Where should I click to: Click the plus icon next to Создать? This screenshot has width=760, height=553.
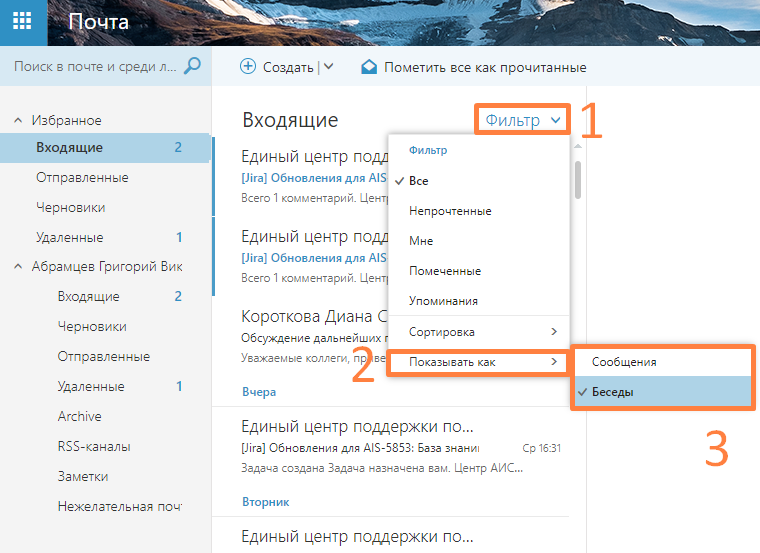coord(248,67)
